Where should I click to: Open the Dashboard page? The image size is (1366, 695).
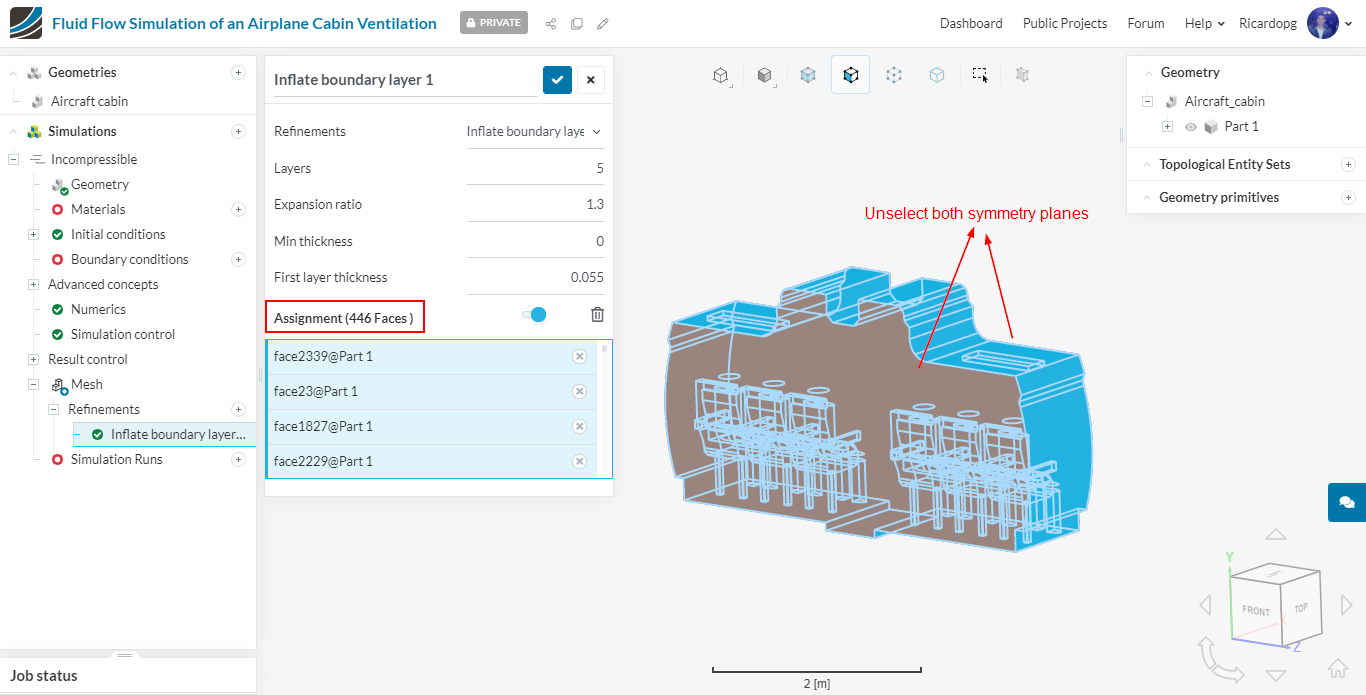click(971, 23)
